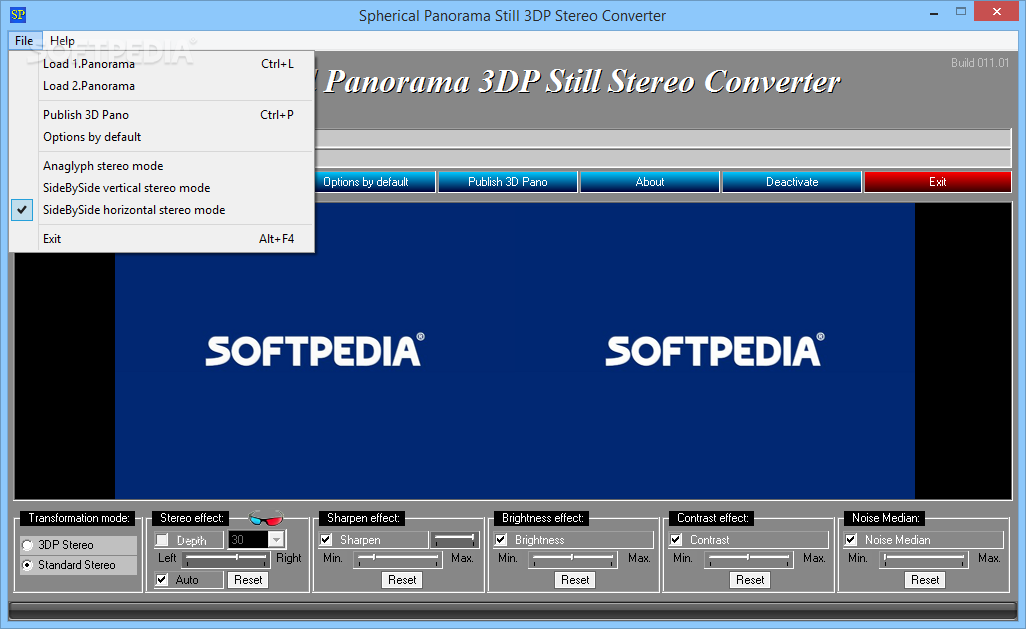Open the Depth value 30 dropdown

coord(277,540)
